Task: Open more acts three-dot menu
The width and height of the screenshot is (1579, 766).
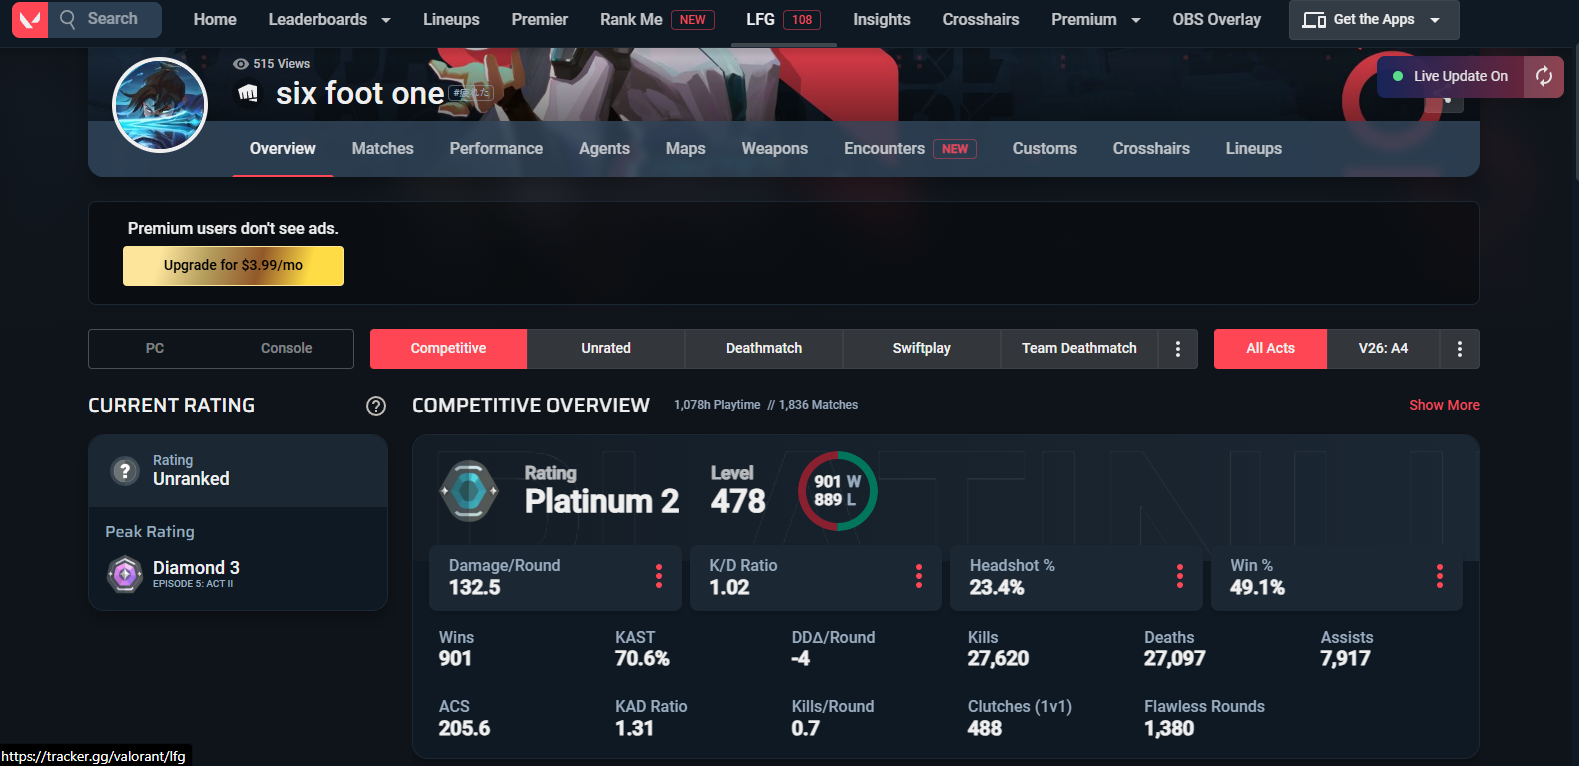Action: click(1460, 349)
